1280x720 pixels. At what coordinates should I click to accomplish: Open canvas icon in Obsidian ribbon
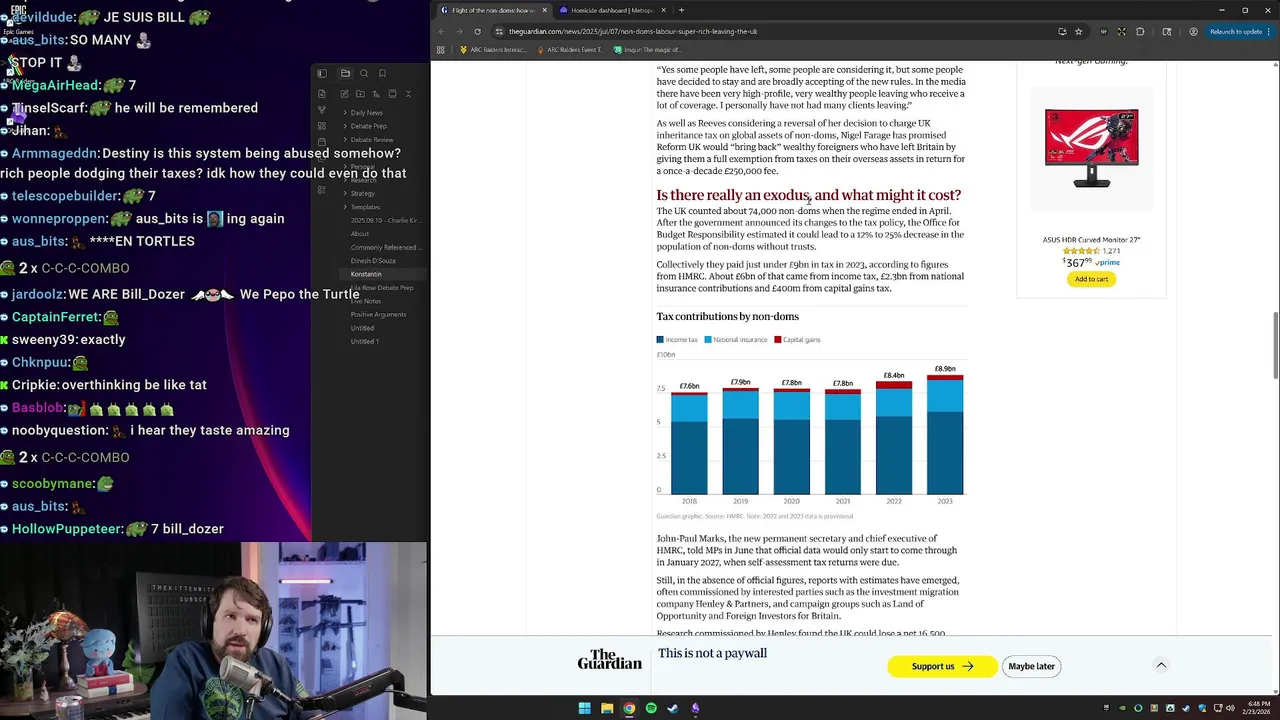pyautogui.click(x=322, y=126)
